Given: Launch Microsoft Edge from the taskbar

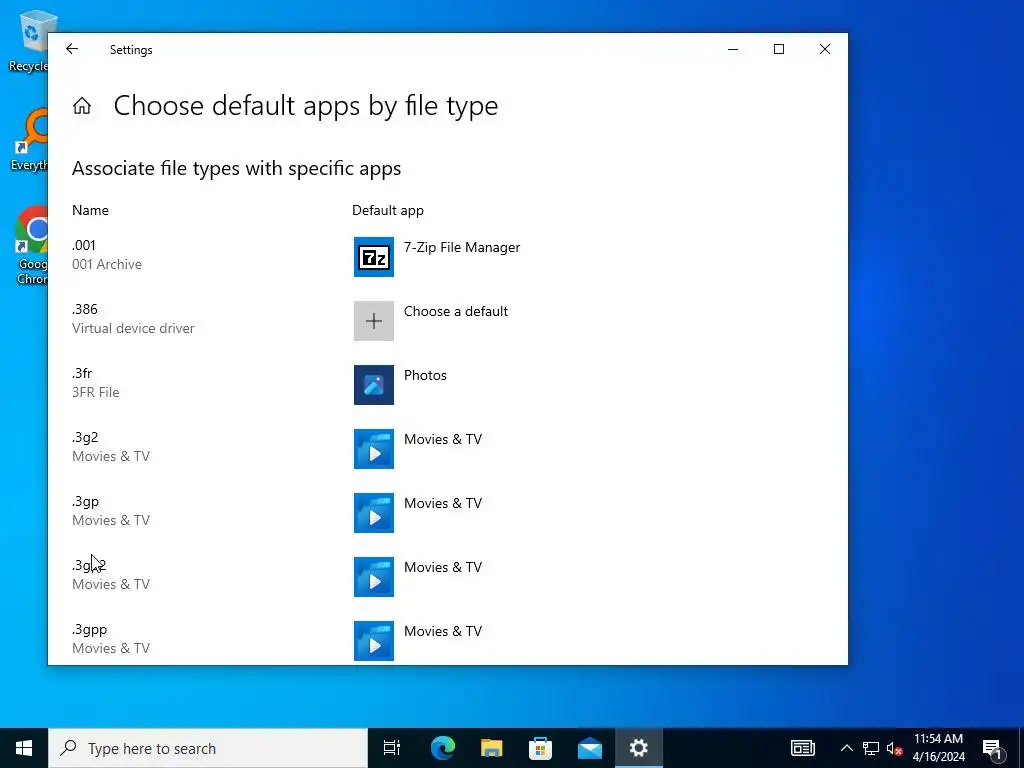Looking at the screenshot, I should pyautogui.click(x=443, y=748).
